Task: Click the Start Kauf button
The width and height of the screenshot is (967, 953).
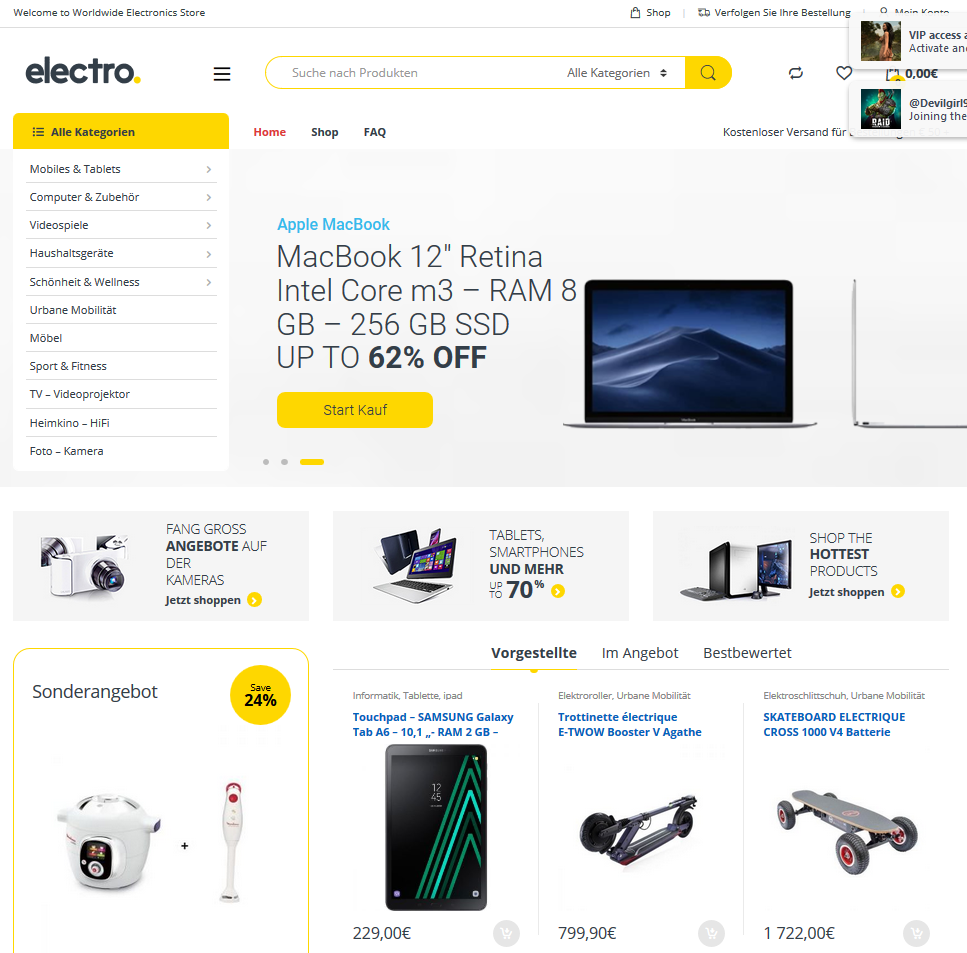Action: (x=355, y=410)
